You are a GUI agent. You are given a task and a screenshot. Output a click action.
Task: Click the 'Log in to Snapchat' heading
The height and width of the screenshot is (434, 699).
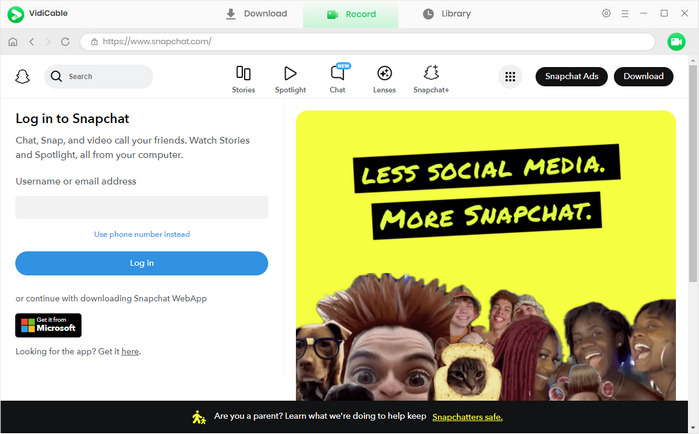tap(72, 119)
